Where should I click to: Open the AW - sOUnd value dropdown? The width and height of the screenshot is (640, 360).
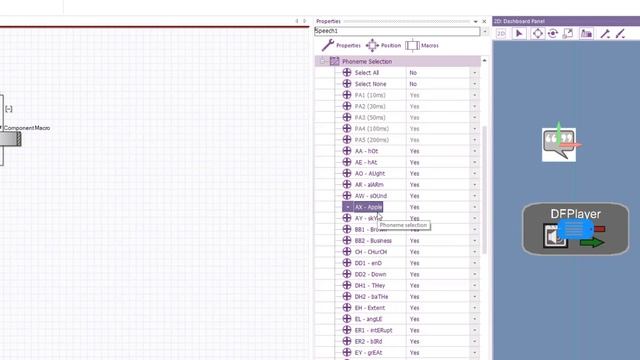[x=475, y=196]
